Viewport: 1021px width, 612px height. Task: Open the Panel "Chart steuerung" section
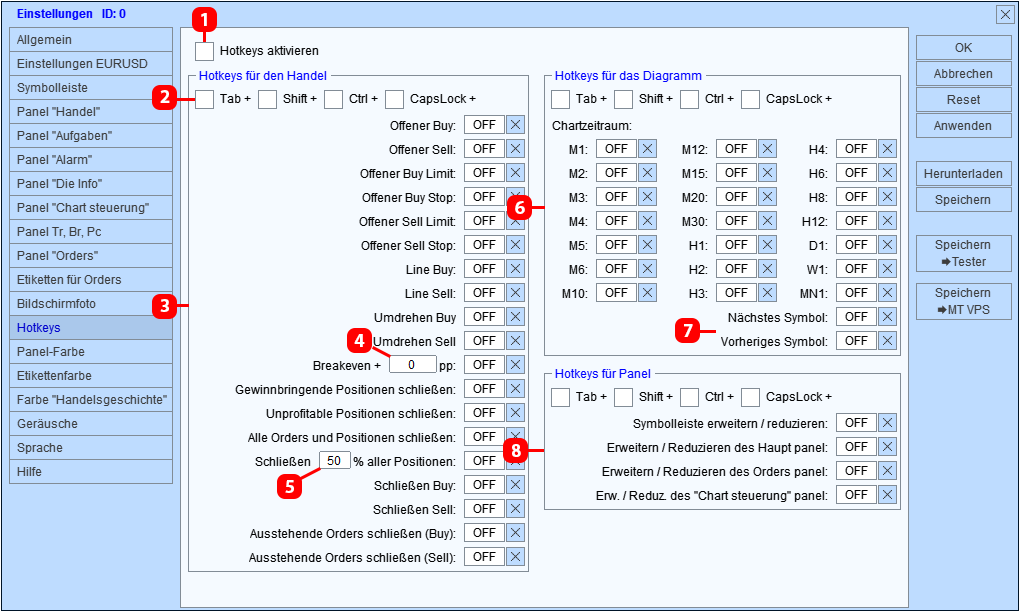pos(91,208)
